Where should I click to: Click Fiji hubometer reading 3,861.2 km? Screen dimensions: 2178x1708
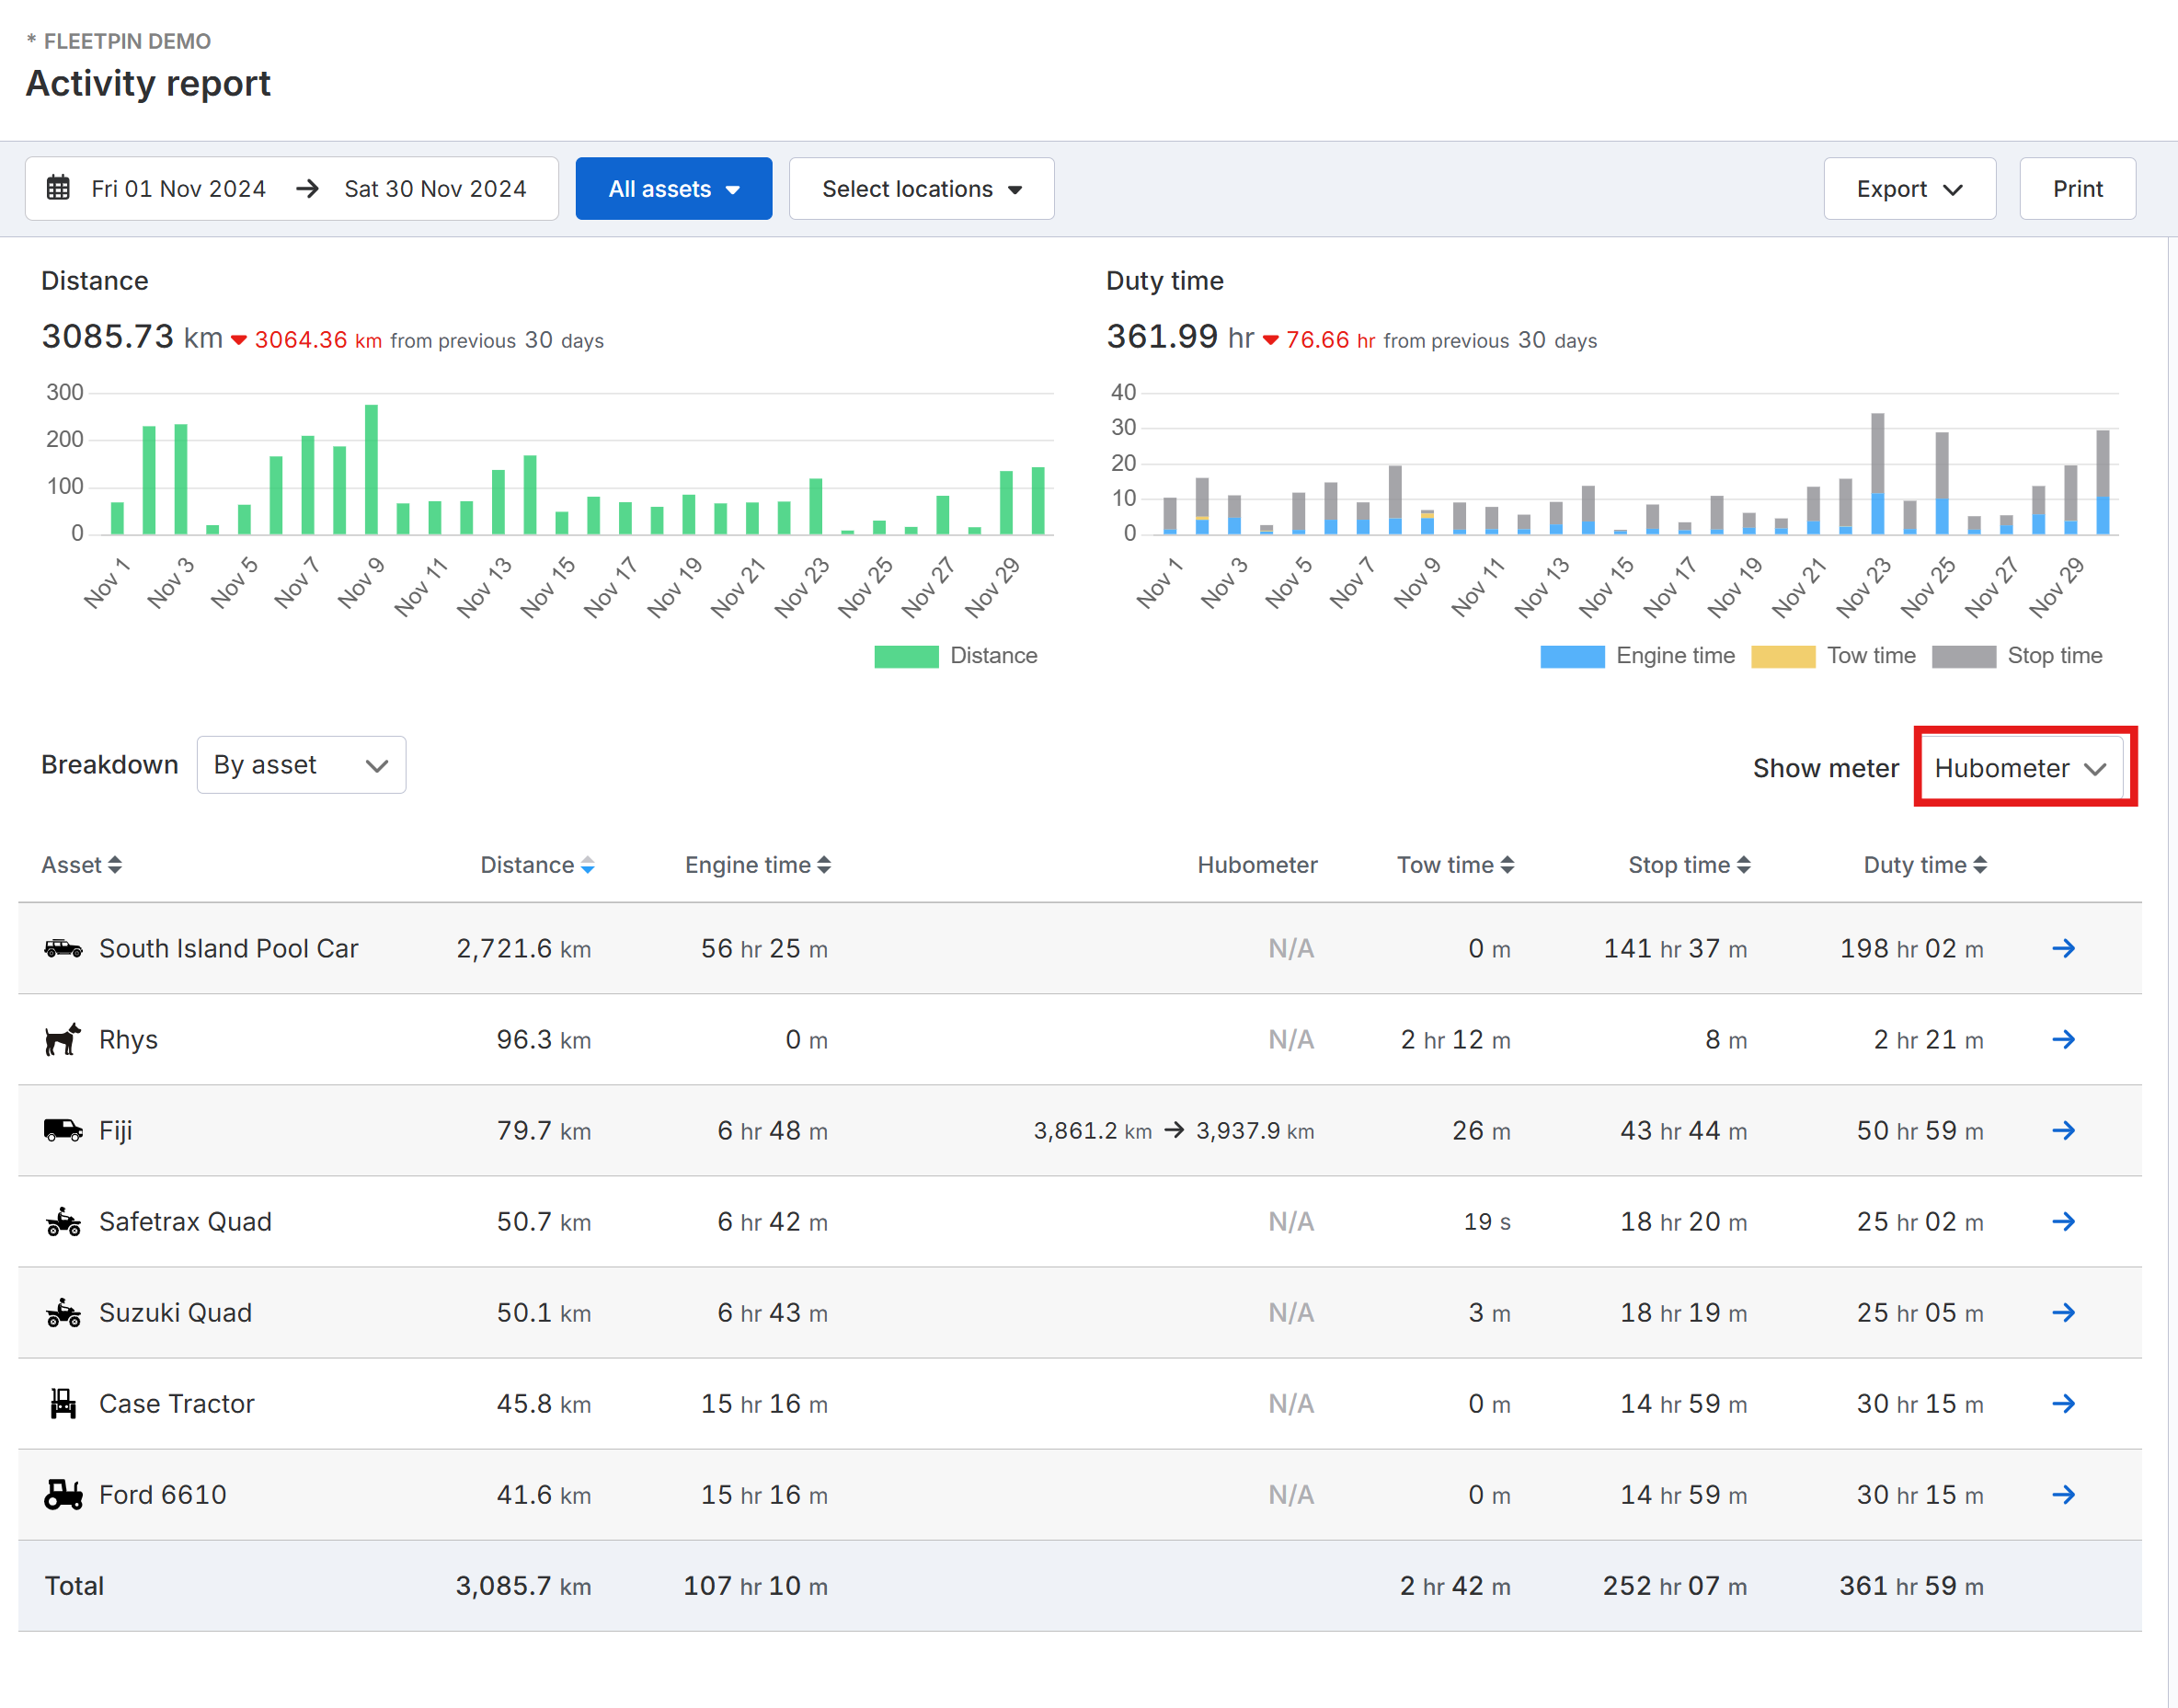click(x=1092, y=1131)
